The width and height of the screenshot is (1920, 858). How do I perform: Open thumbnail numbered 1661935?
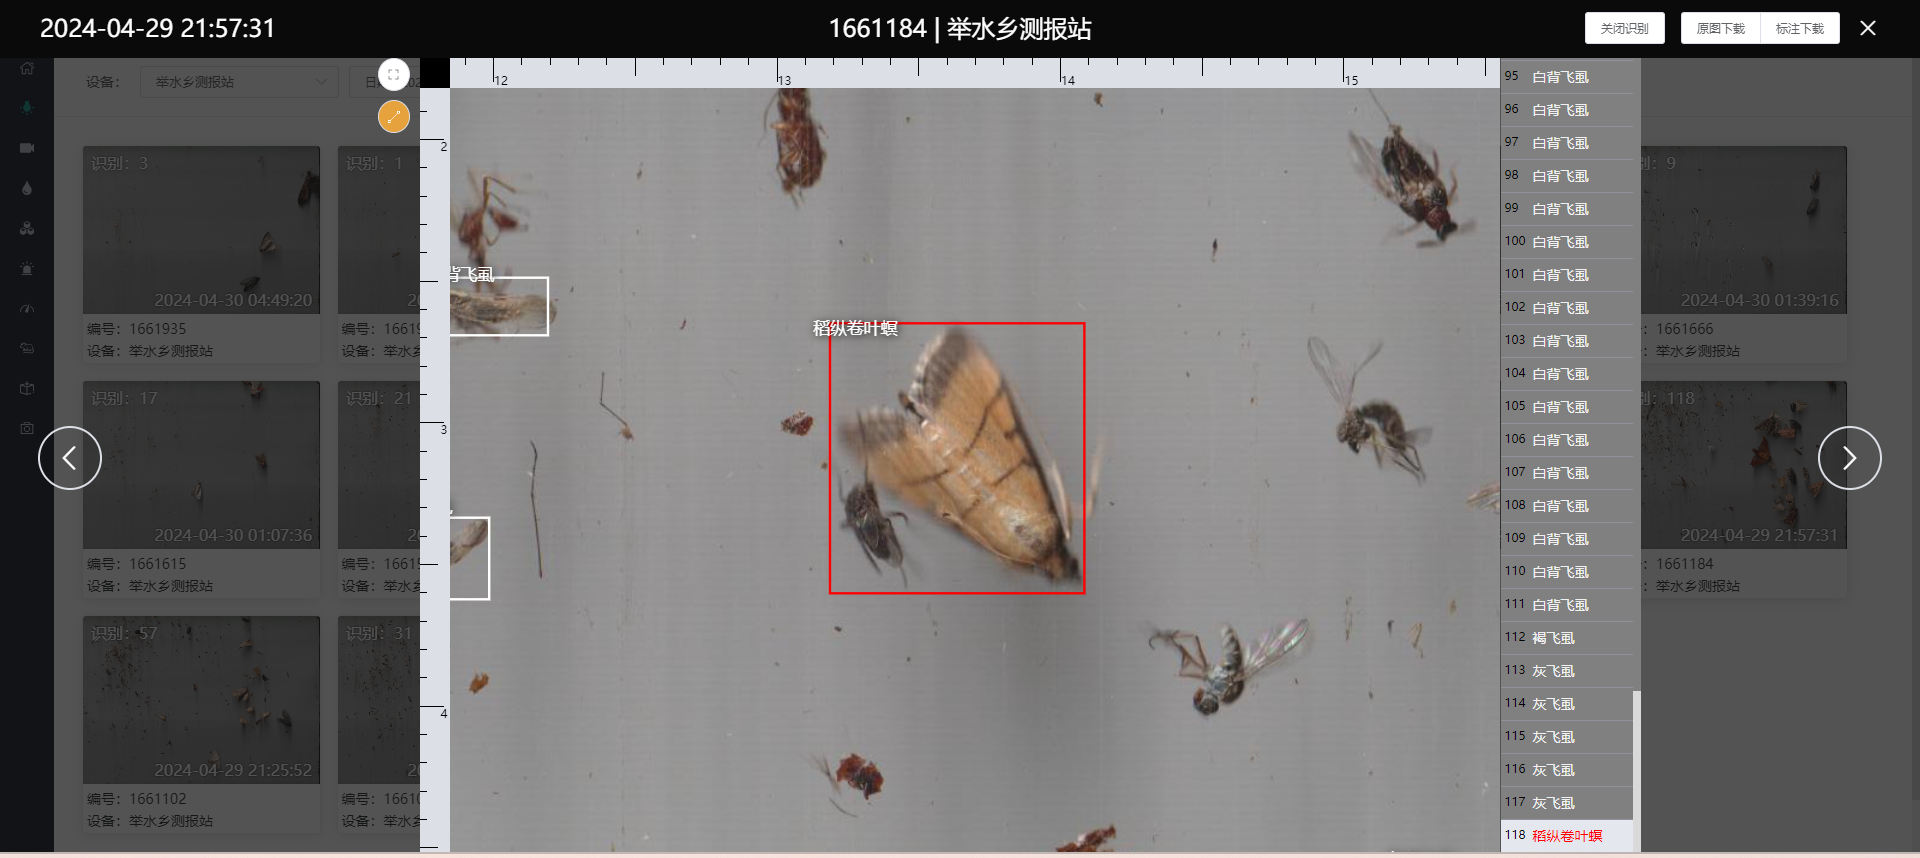pos(202,230)
